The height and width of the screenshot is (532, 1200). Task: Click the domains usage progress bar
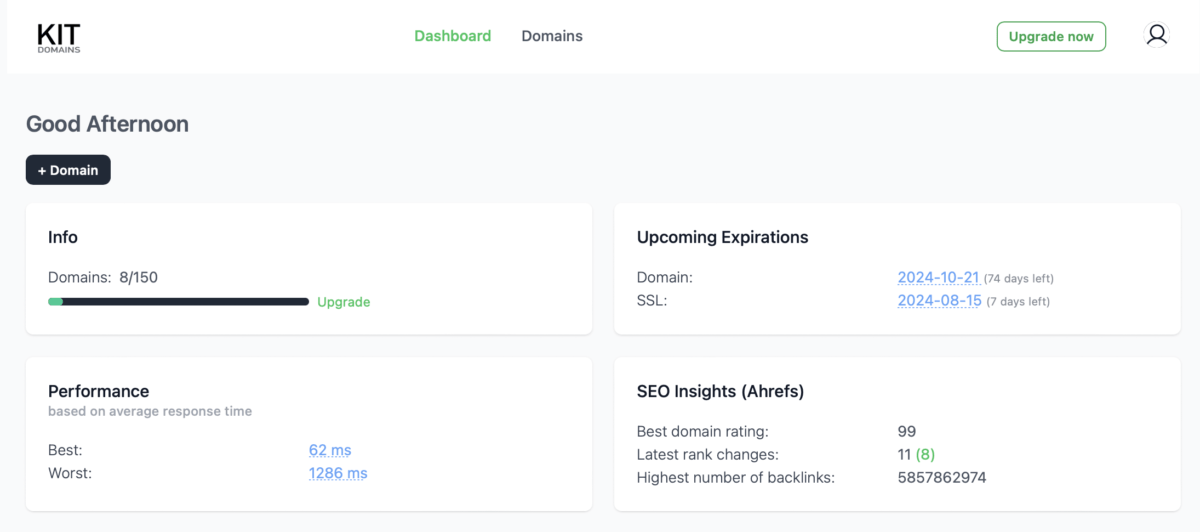178,301
